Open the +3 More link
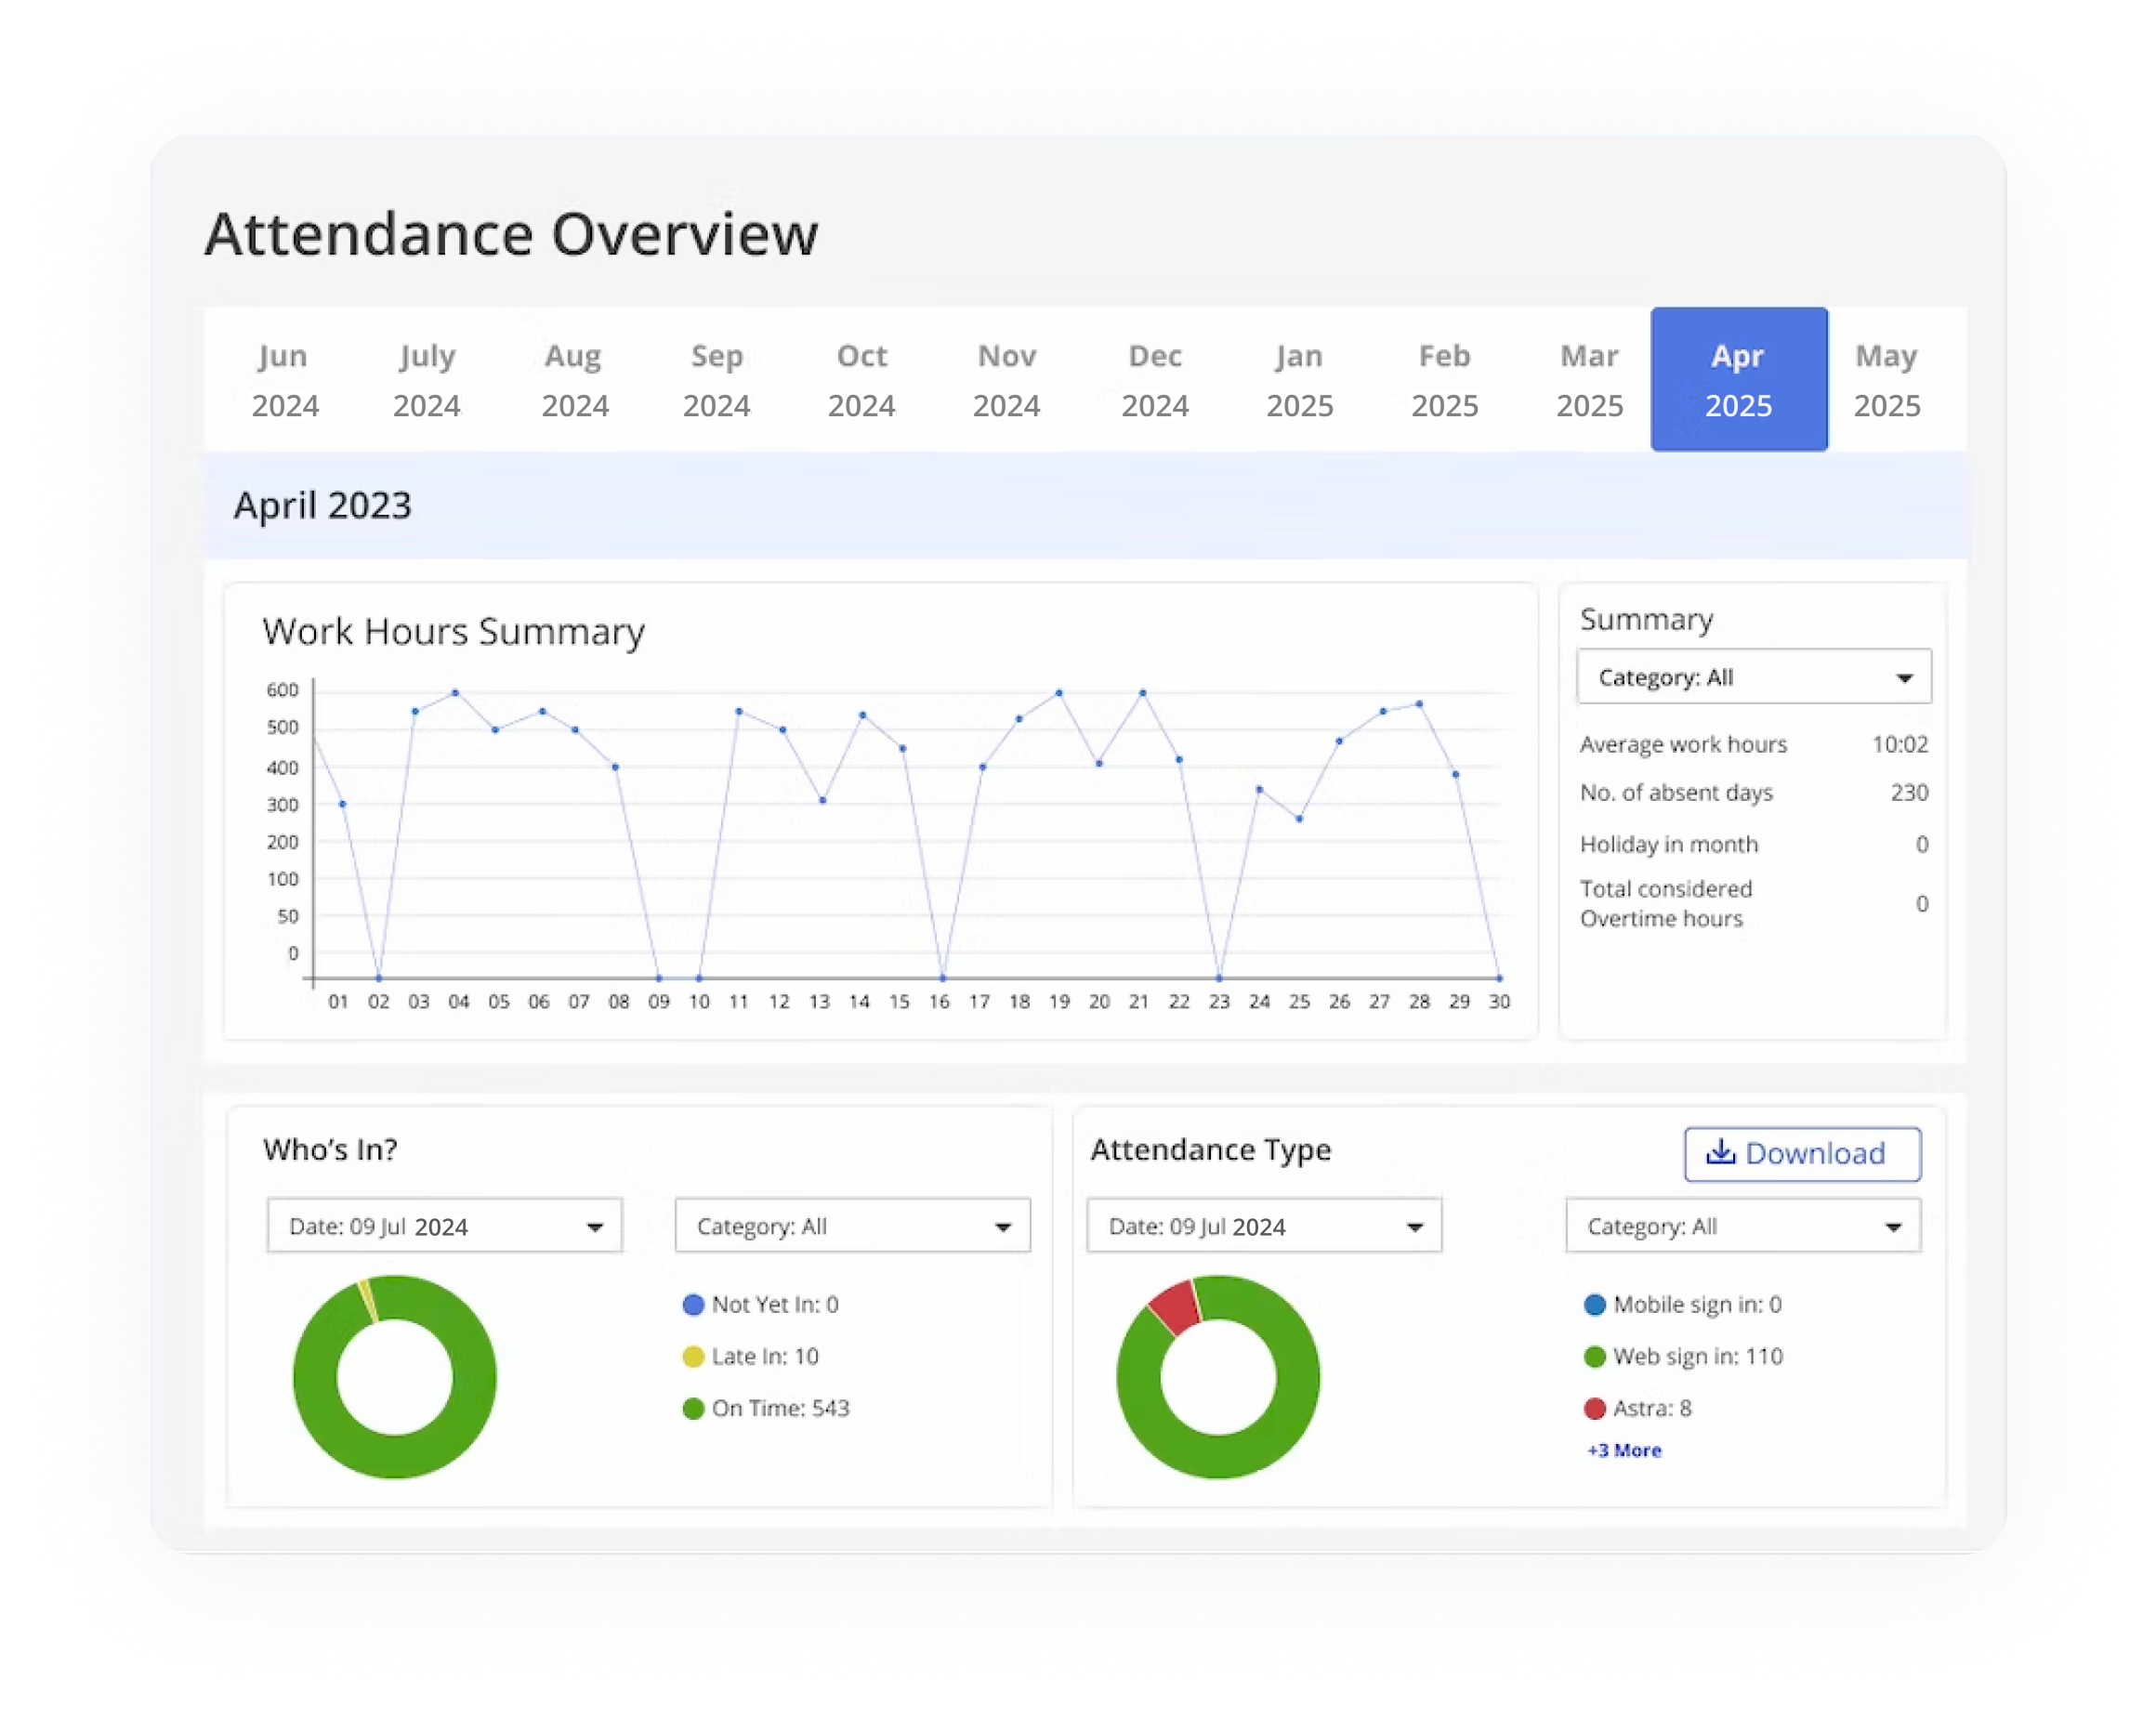2156x1719 pixels. (x=1624, y=1449)
